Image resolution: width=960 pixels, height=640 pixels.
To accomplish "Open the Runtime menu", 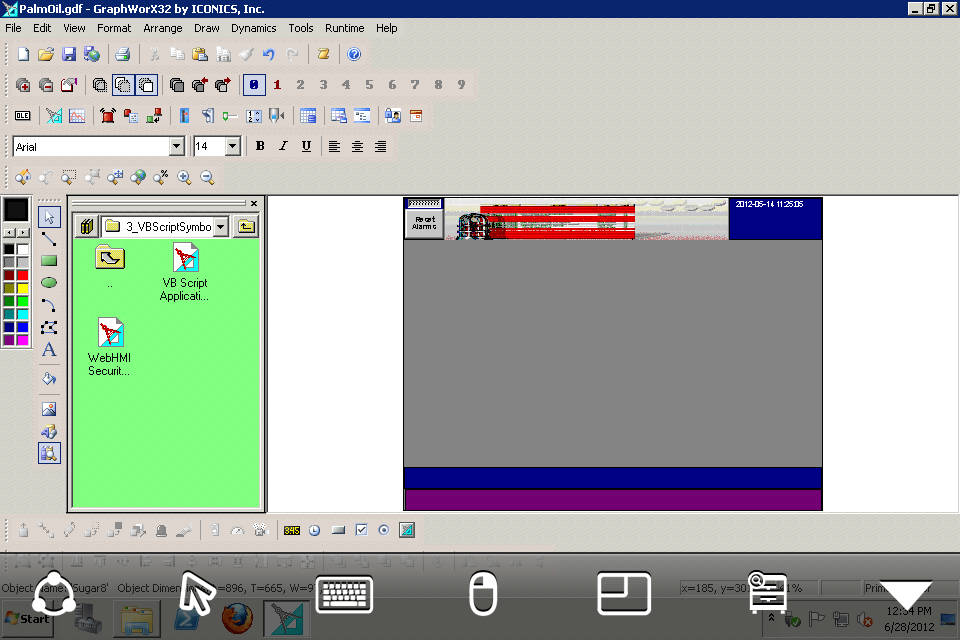I will [x=345, y=28].
